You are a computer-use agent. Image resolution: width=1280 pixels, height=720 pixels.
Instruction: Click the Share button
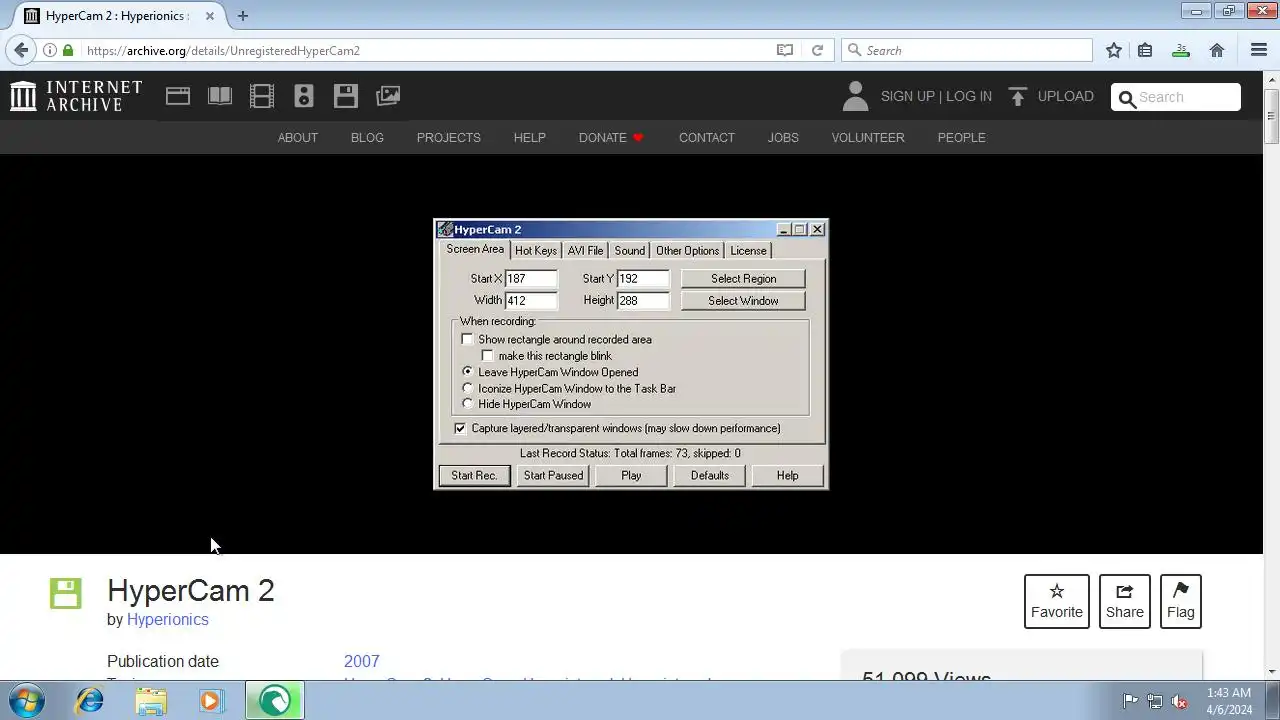(1124, 602)
